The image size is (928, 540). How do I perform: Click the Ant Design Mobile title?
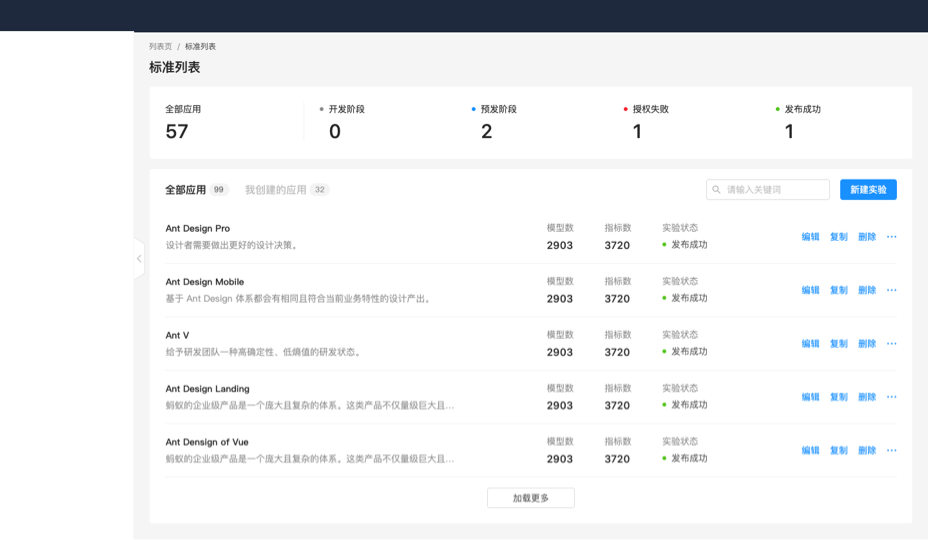[x=205, y=282]
